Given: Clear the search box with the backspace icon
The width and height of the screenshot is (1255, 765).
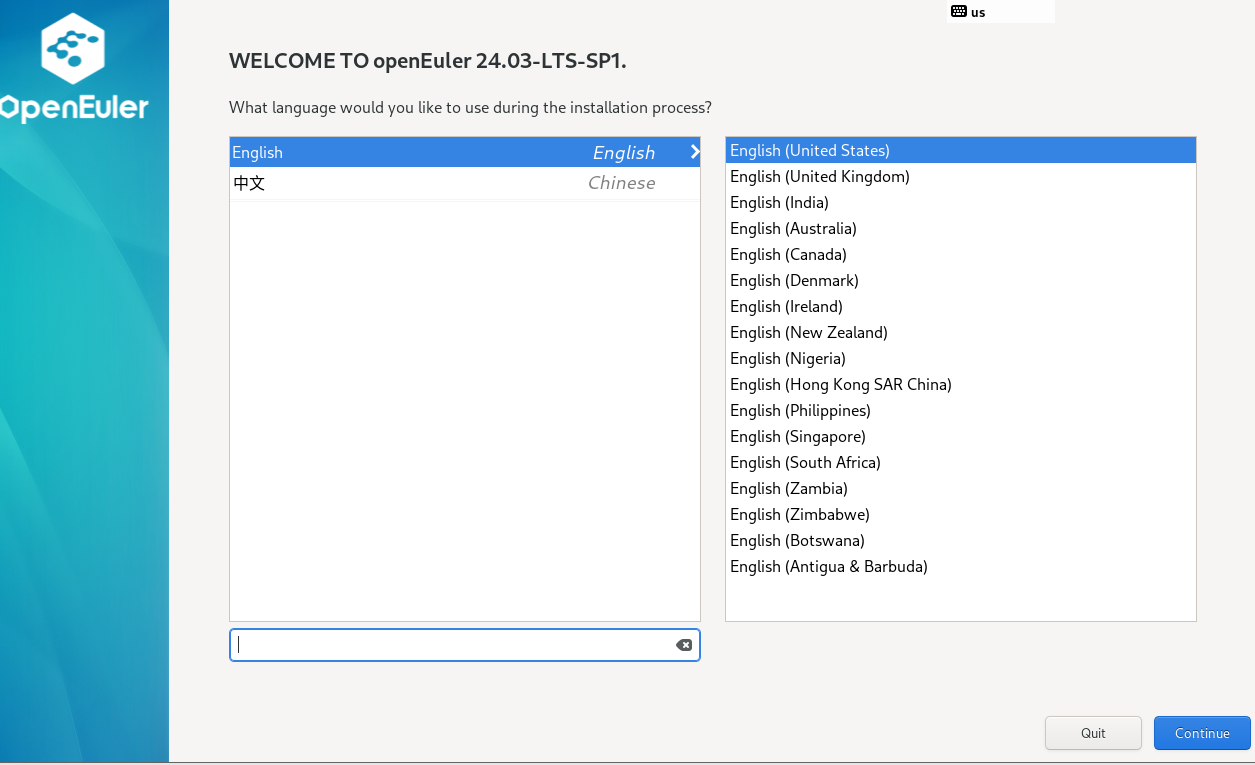Looking at the screenshot, I should point(684,645).
